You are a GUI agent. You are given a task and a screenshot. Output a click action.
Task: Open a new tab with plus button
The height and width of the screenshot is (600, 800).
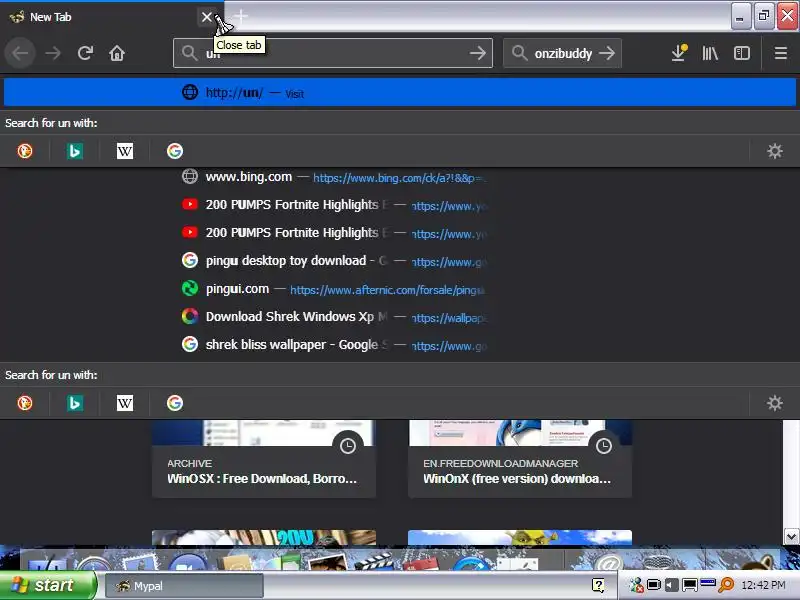pos(241,16)
